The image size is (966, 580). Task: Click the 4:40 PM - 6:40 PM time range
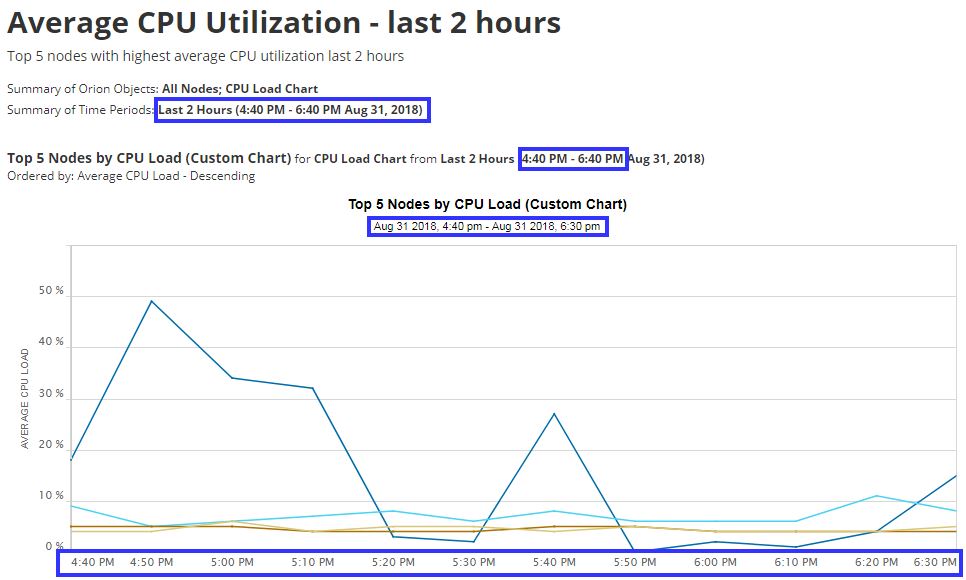tap(573, 156)
